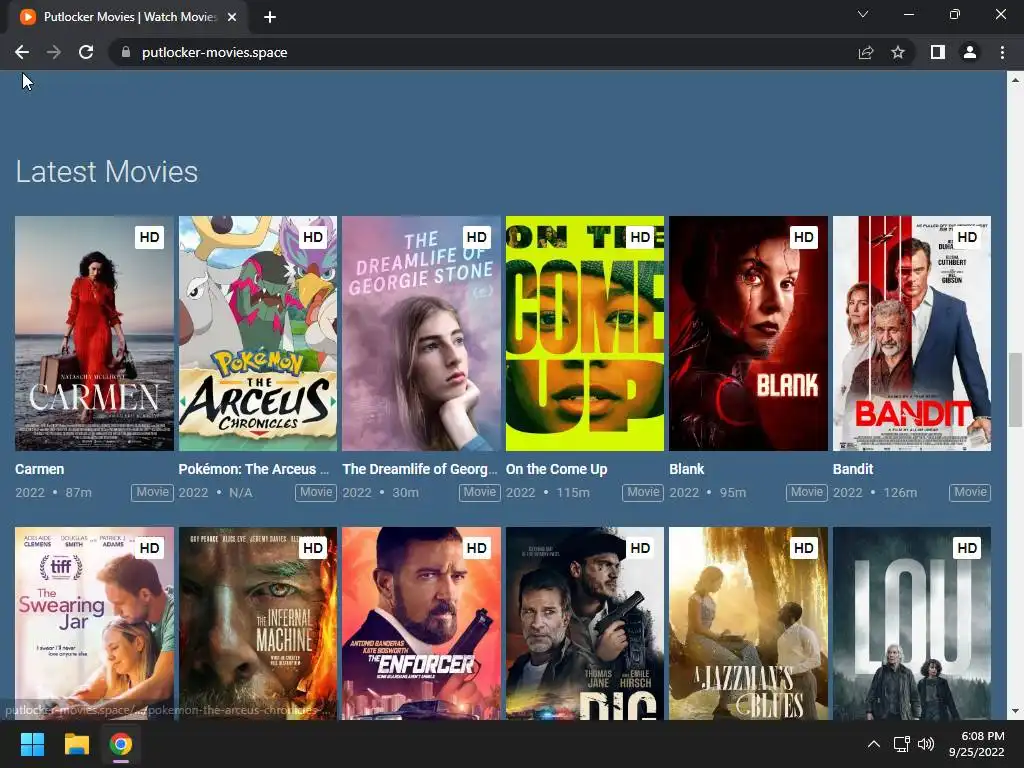This screenshot has width=1024, height=768.
Task: Open the clock and date flyout
Action: [x=977, y=744]
